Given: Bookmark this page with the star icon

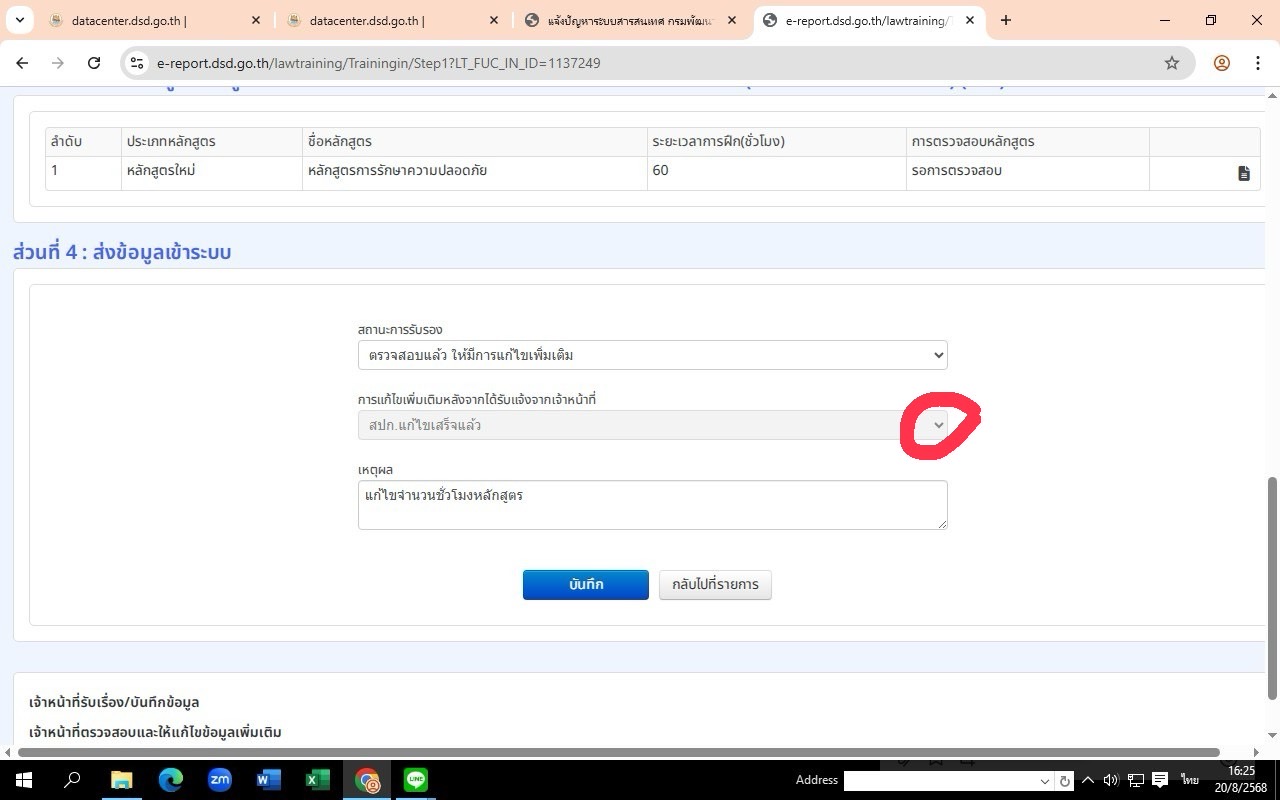Looking at the screenshot, I should point(1172,63).
